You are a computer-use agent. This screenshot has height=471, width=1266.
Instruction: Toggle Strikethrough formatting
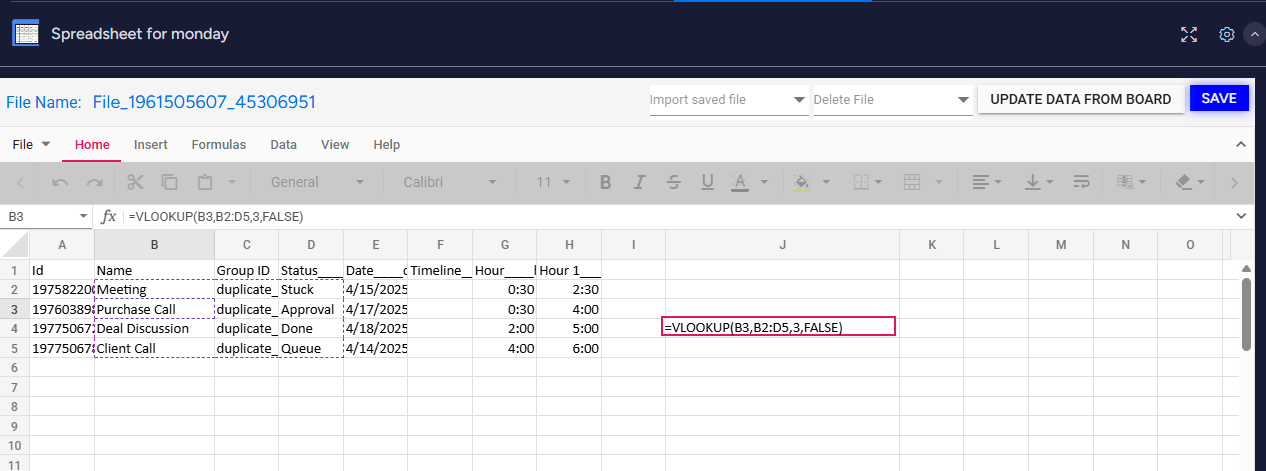[673, 182]
